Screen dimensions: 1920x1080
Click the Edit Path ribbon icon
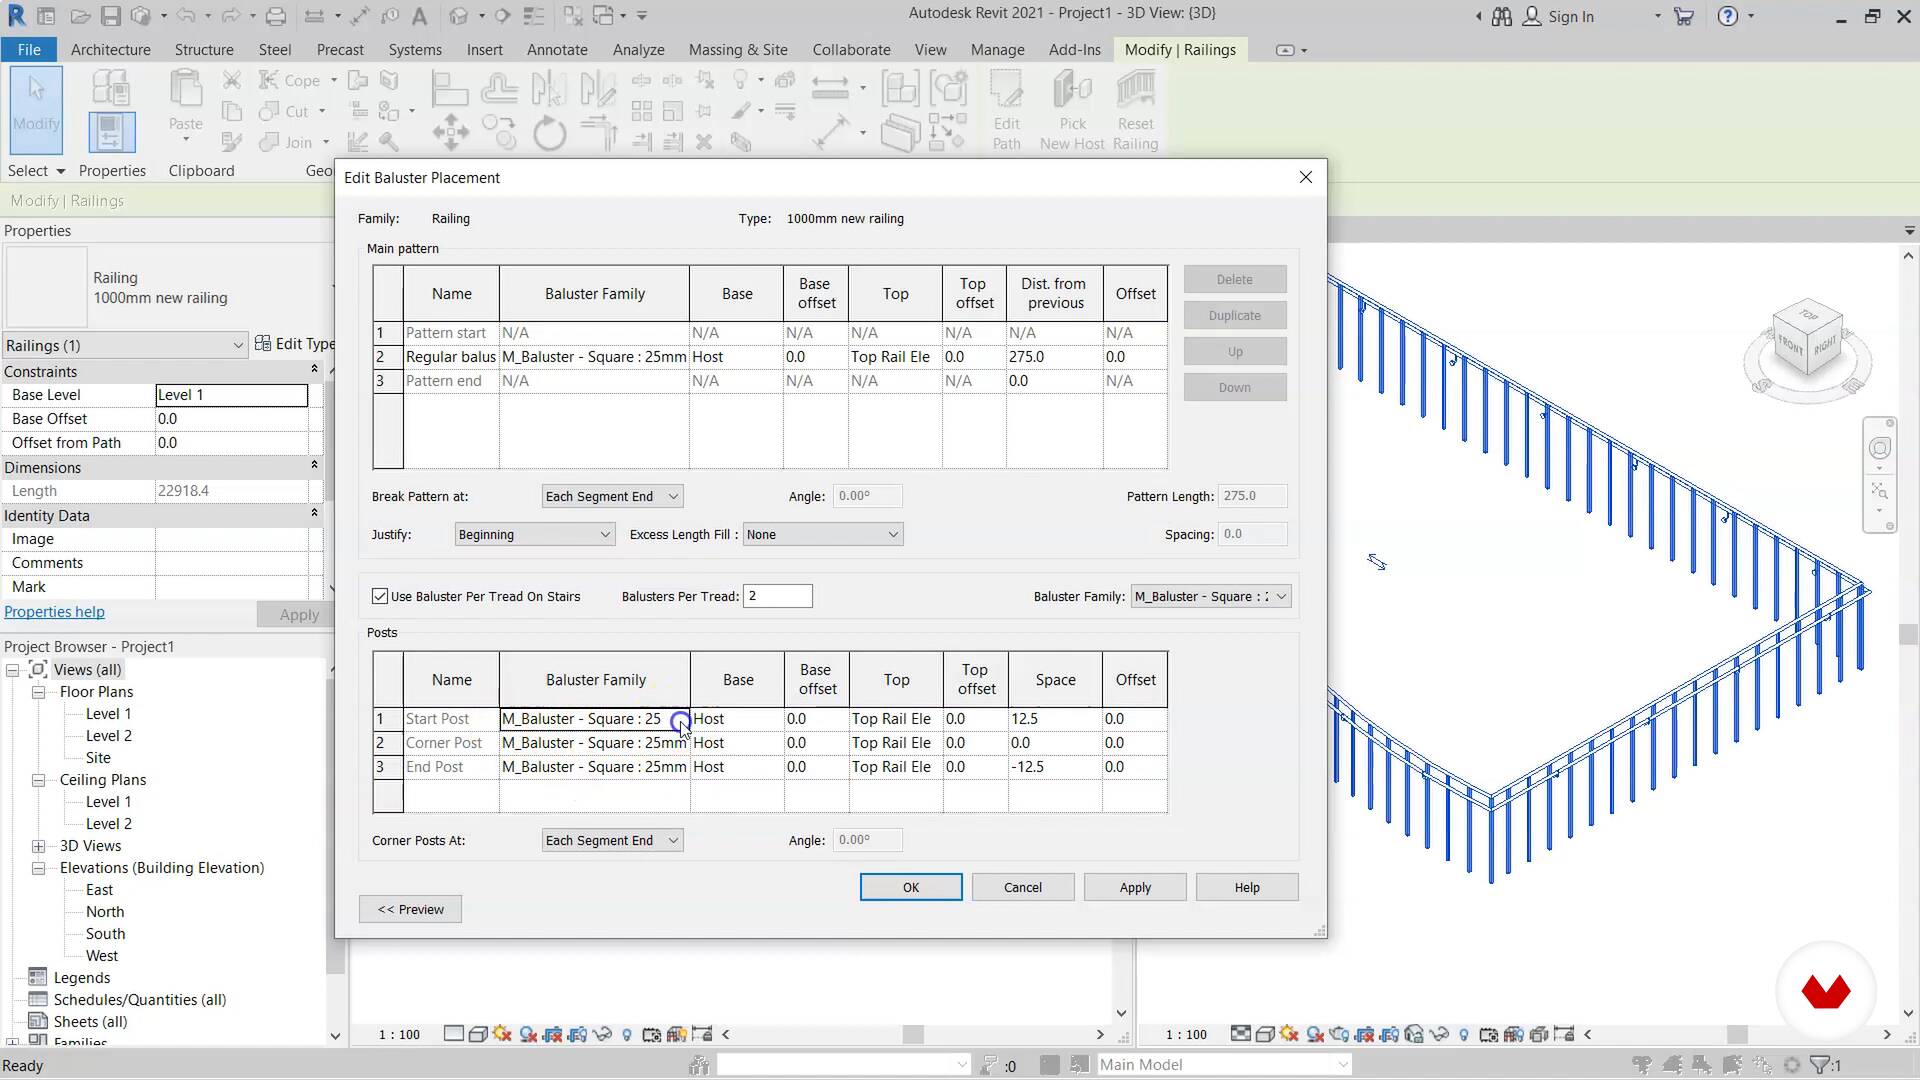click(1006, 110)
